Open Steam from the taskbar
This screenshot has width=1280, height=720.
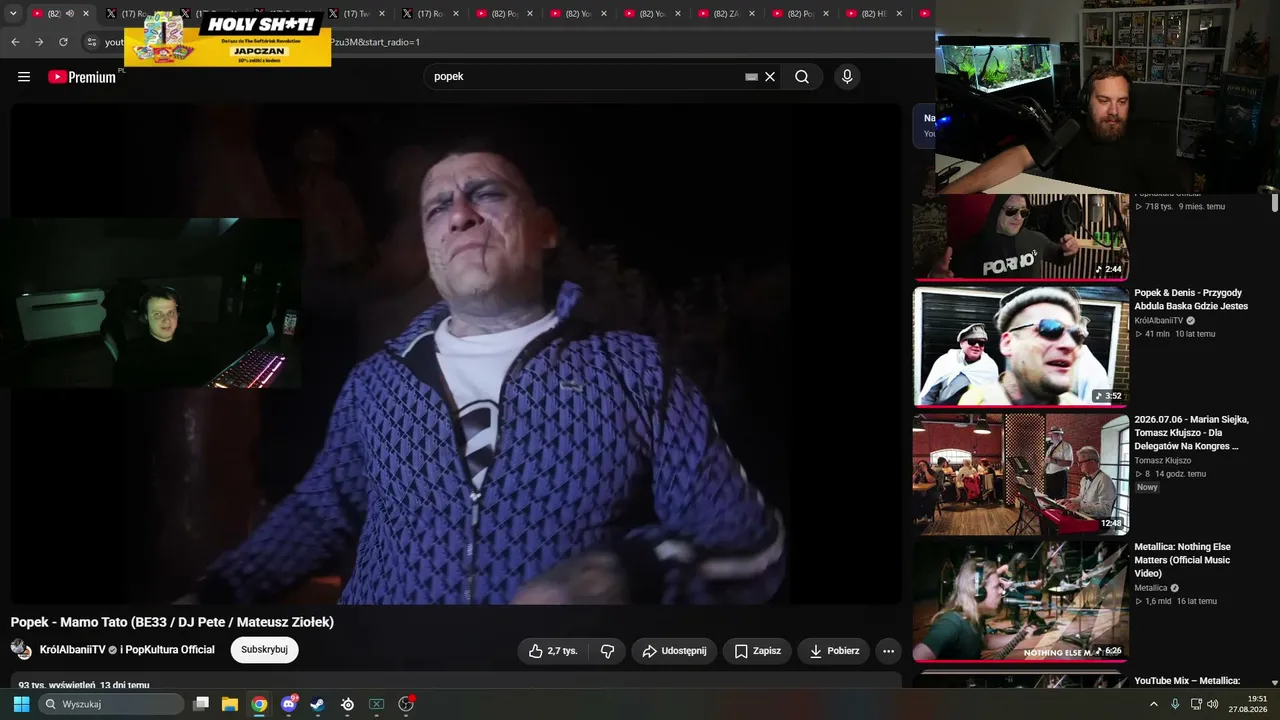318,704
